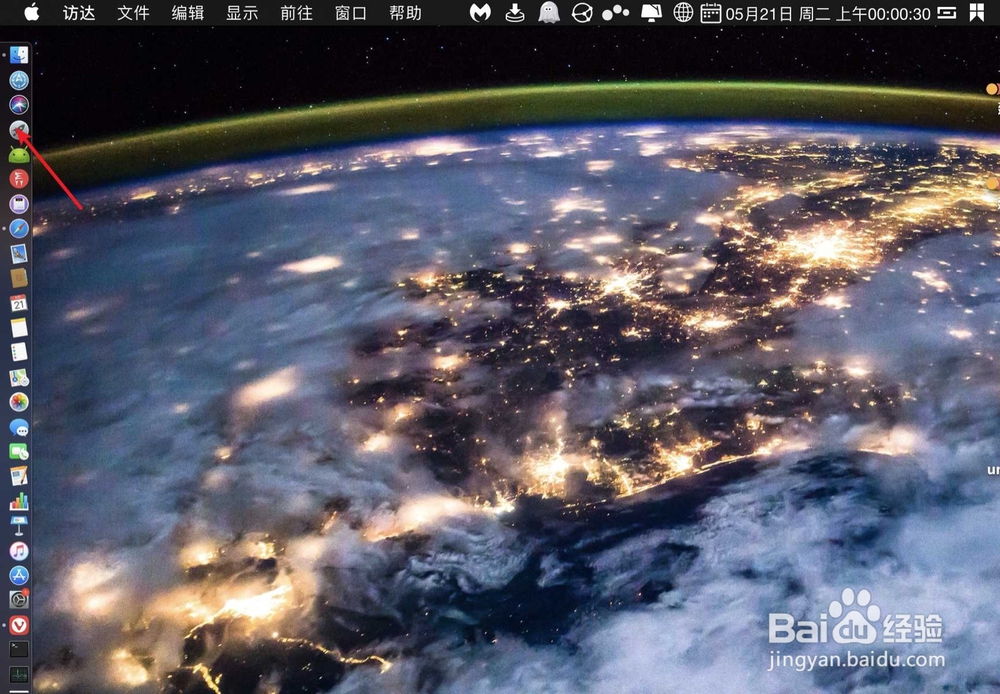
Task: Open iTunes music icon in Dock
Action: [x=19, y=550]
